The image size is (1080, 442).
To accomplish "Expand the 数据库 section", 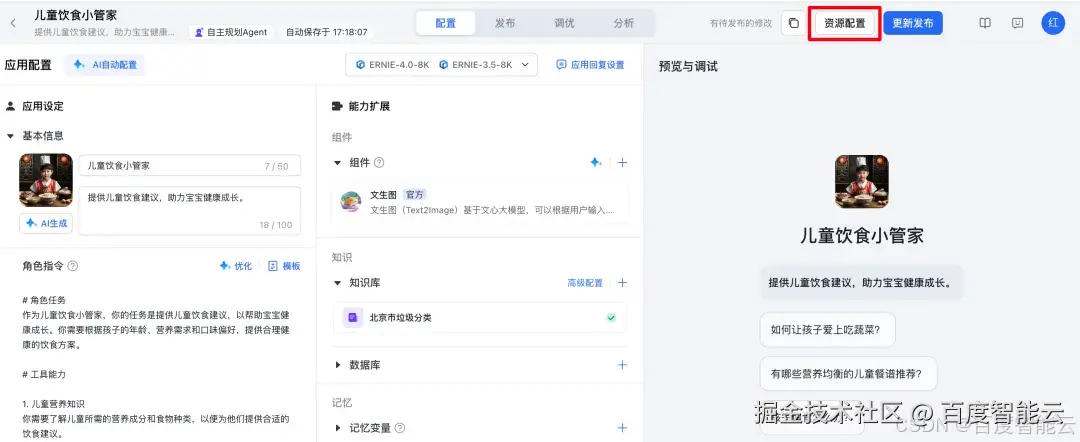I will 338,365.
